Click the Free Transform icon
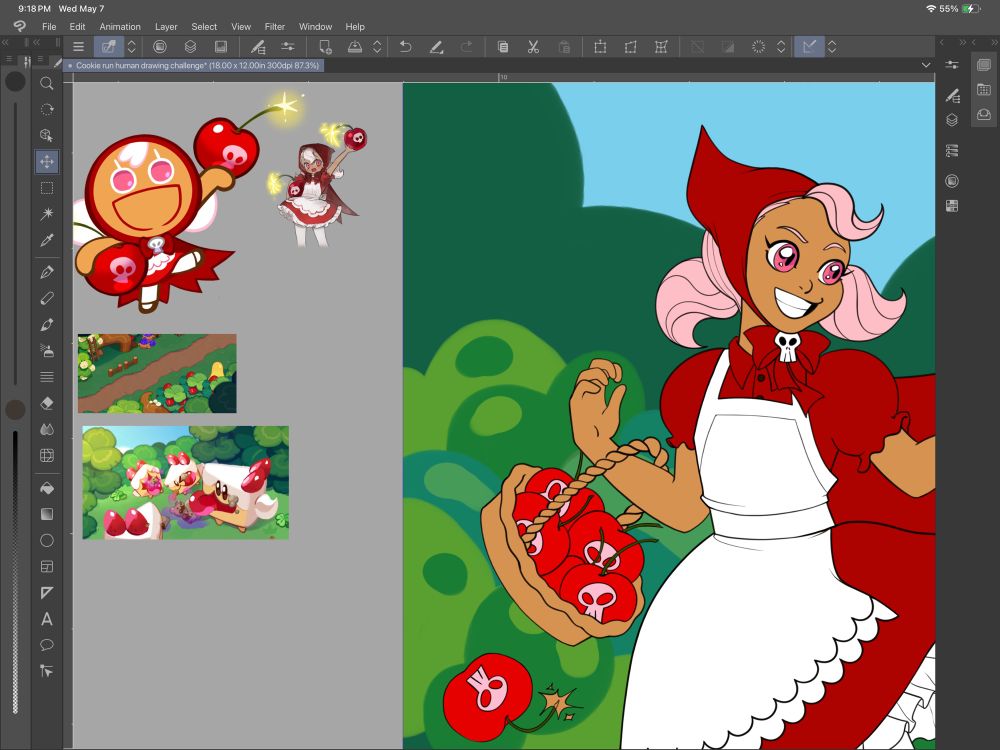 point(631,47)
